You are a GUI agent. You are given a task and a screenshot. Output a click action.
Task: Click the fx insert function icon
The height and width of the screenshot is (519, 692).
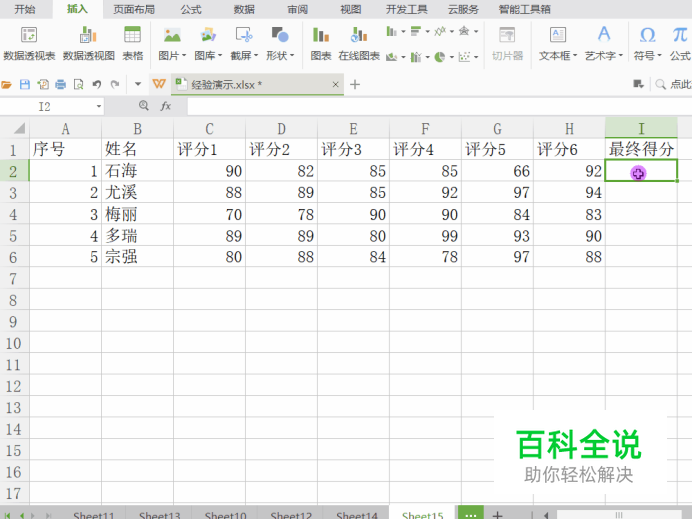point(165,106)
